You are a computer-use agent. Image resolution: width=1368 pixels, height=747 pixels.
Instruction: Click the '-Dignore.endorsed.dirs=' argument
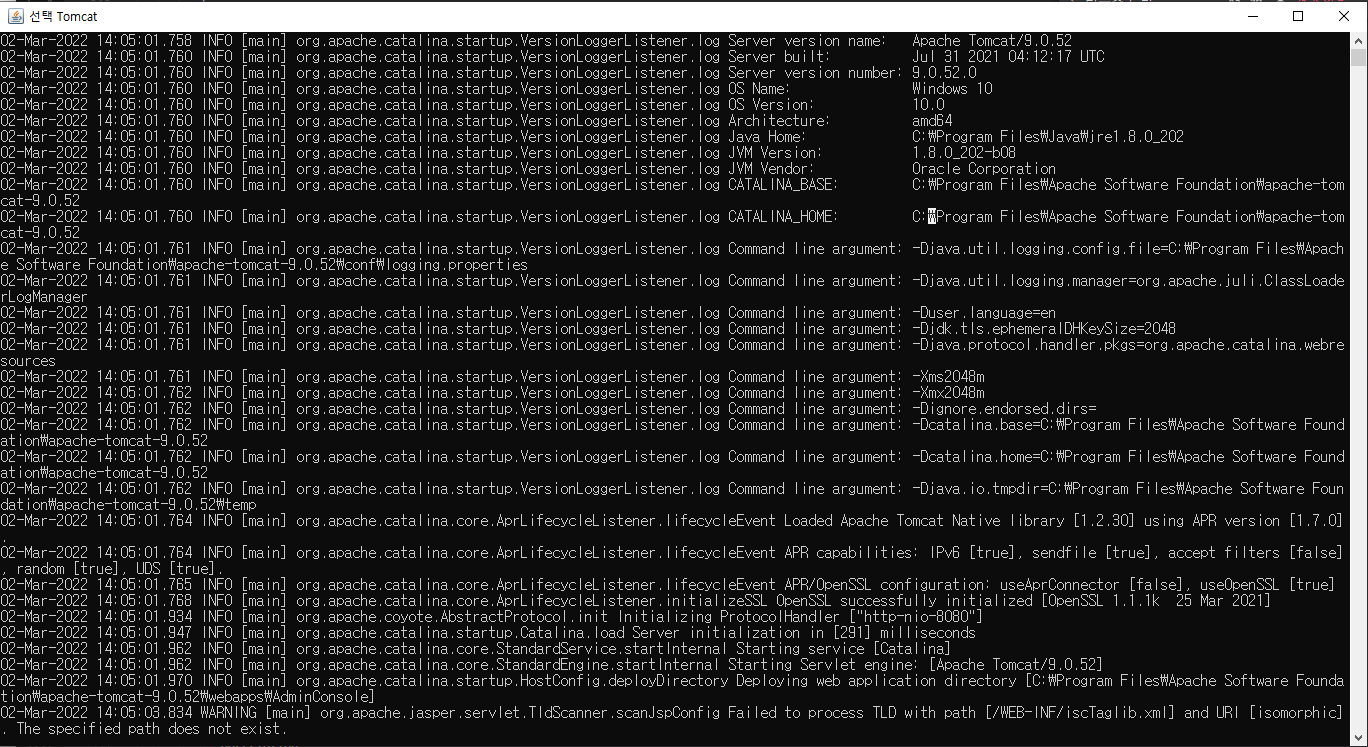1004,409
